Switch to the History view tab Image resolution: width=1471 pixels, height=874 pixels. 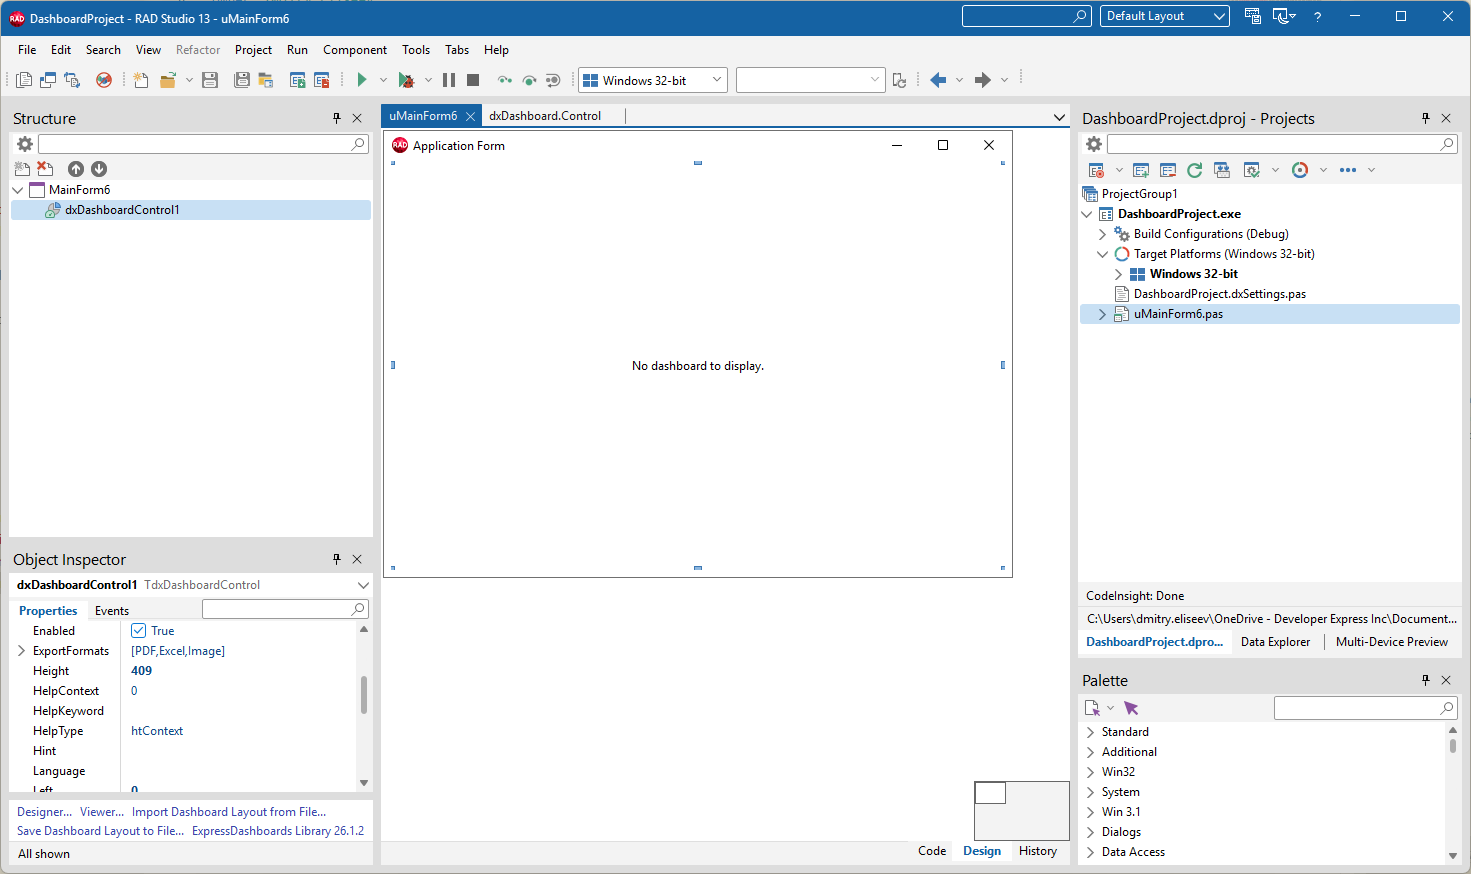[1038, 851]
